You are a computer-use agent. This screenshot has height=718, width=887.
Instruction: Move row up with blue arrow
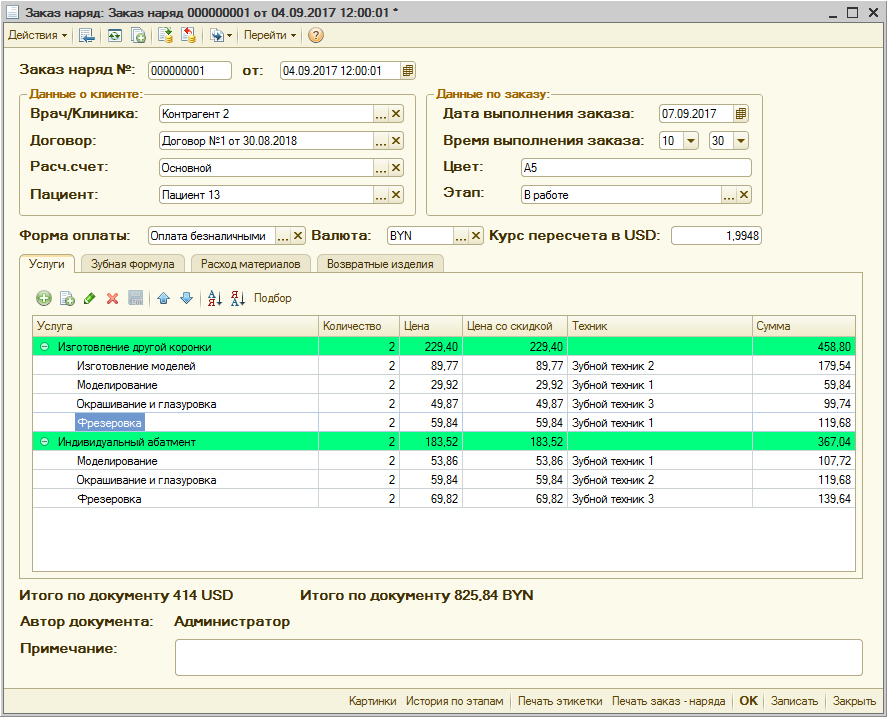point(163,298)
